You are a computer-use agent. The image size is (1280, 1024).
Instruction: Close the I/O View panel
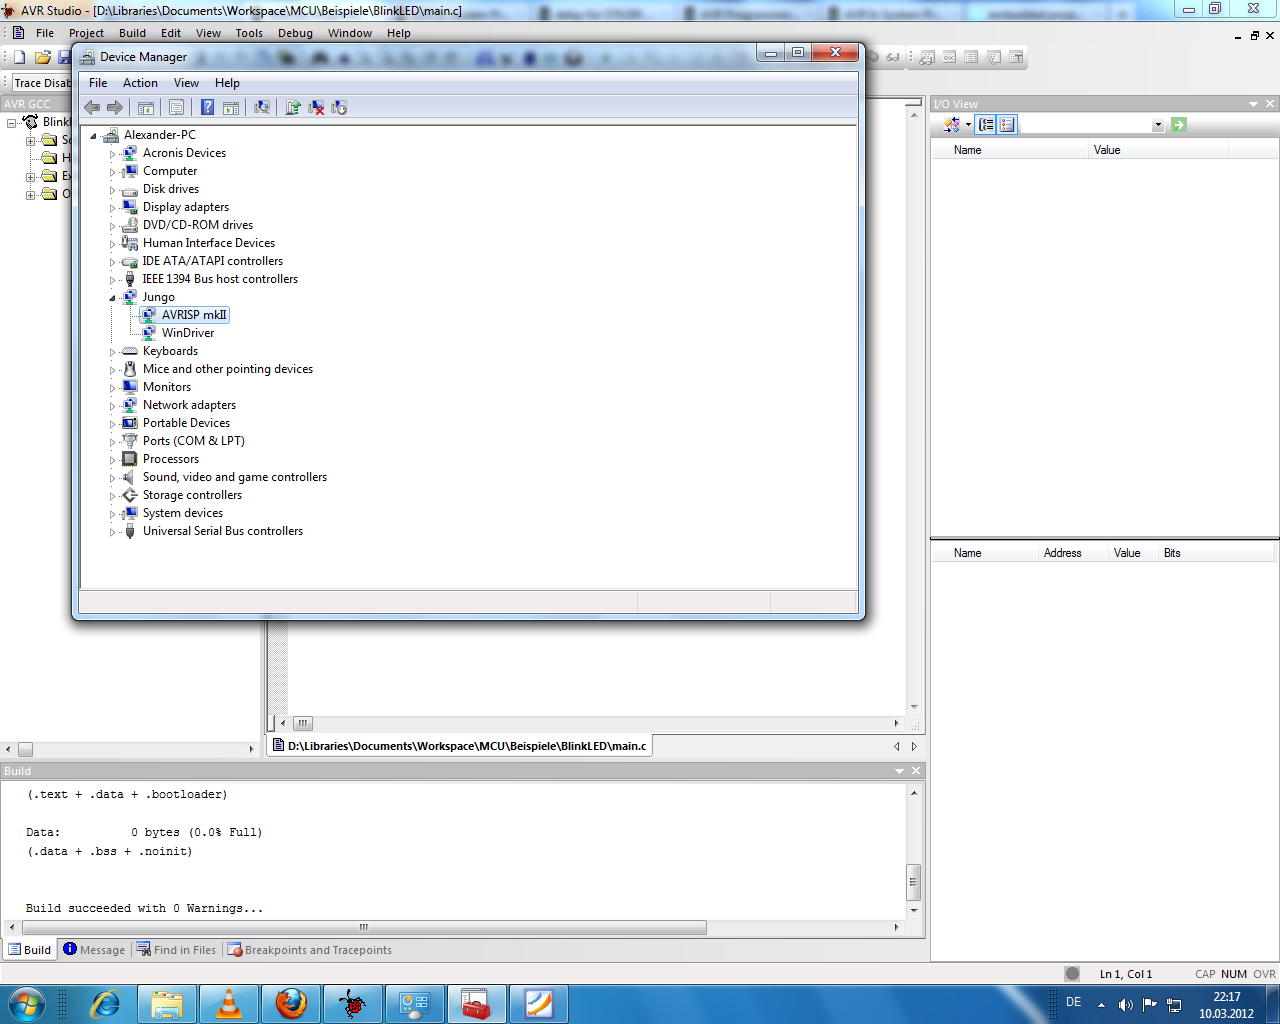point(1270,104)
